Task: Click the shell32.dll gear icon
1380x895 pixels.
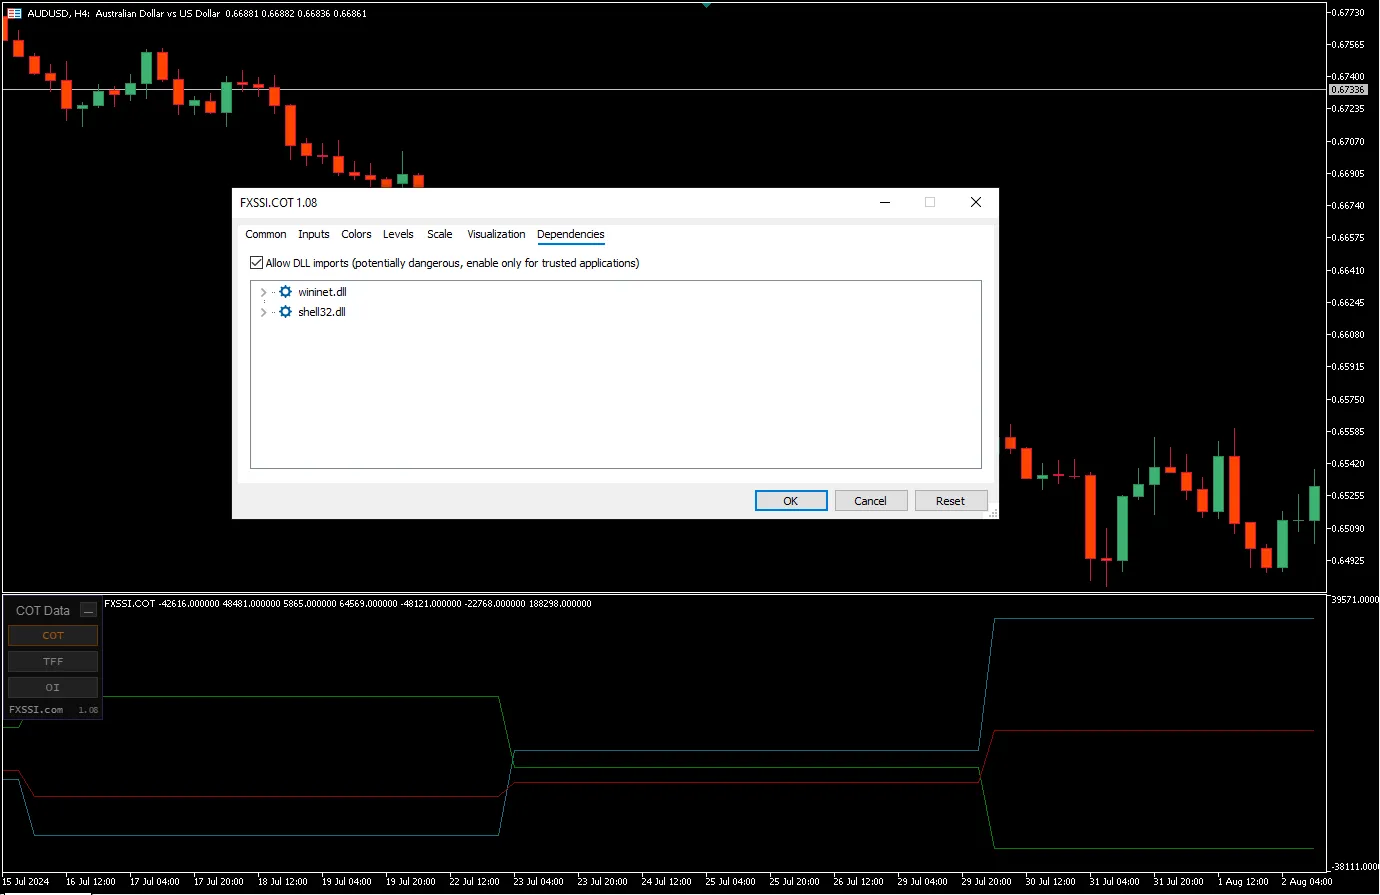Action: coord(285,312)
